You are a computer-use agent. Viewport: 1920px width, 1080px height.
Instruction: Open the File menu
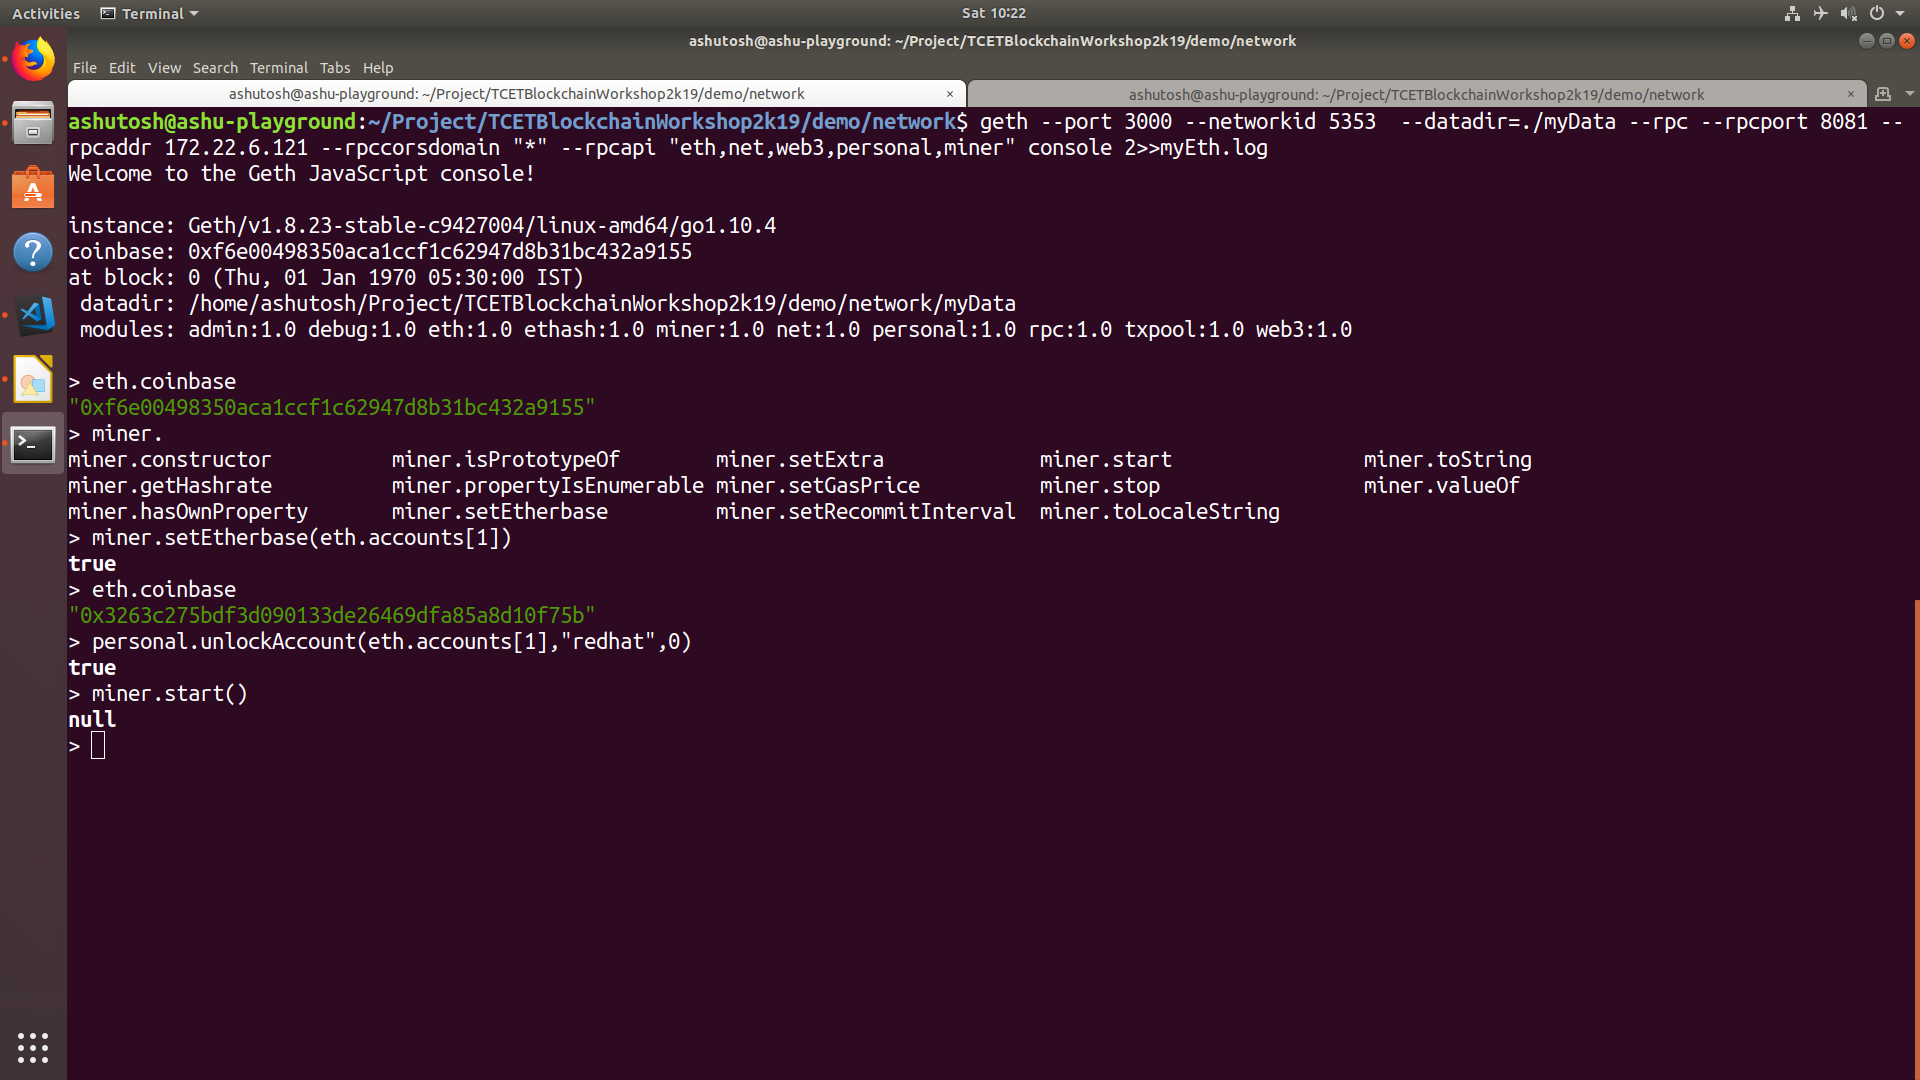[85, 68]
